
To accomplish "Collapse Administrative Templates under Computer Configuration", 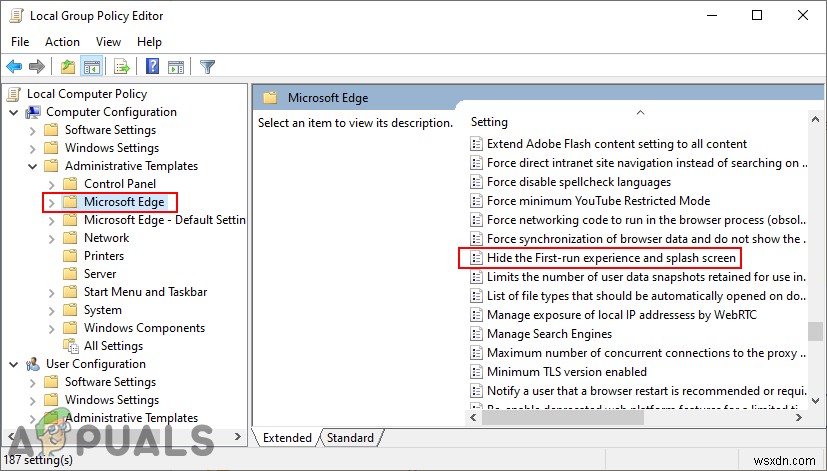I will (33, 166).
